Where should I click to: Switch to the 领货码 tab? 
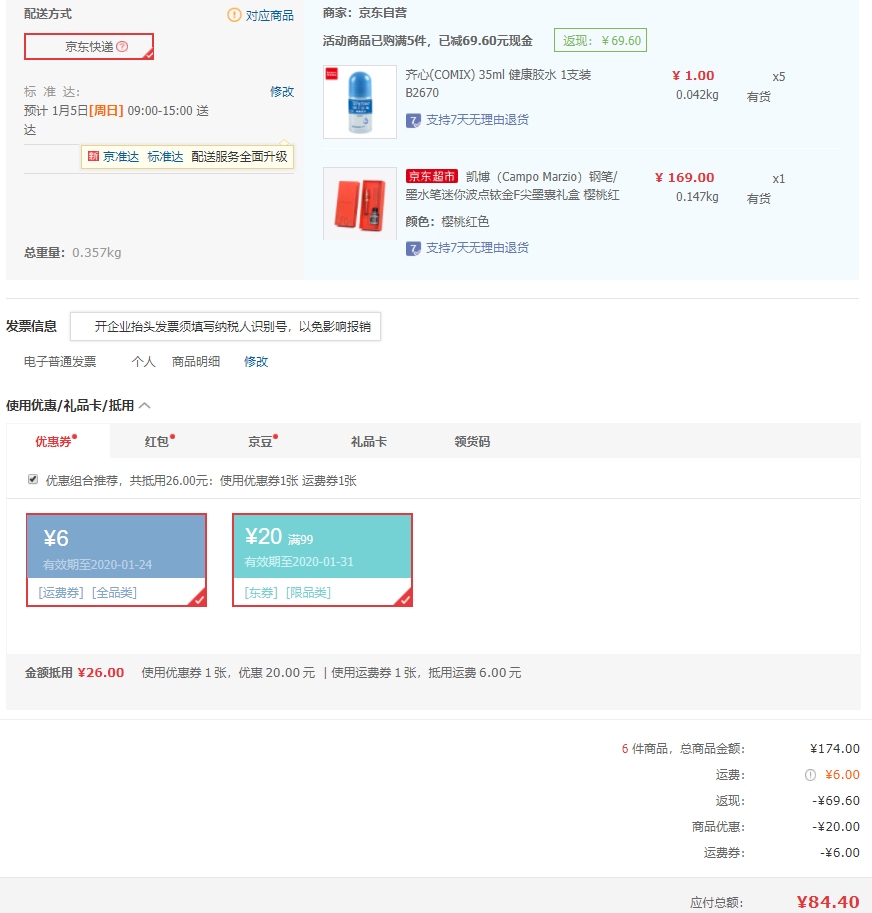point(472,441)
